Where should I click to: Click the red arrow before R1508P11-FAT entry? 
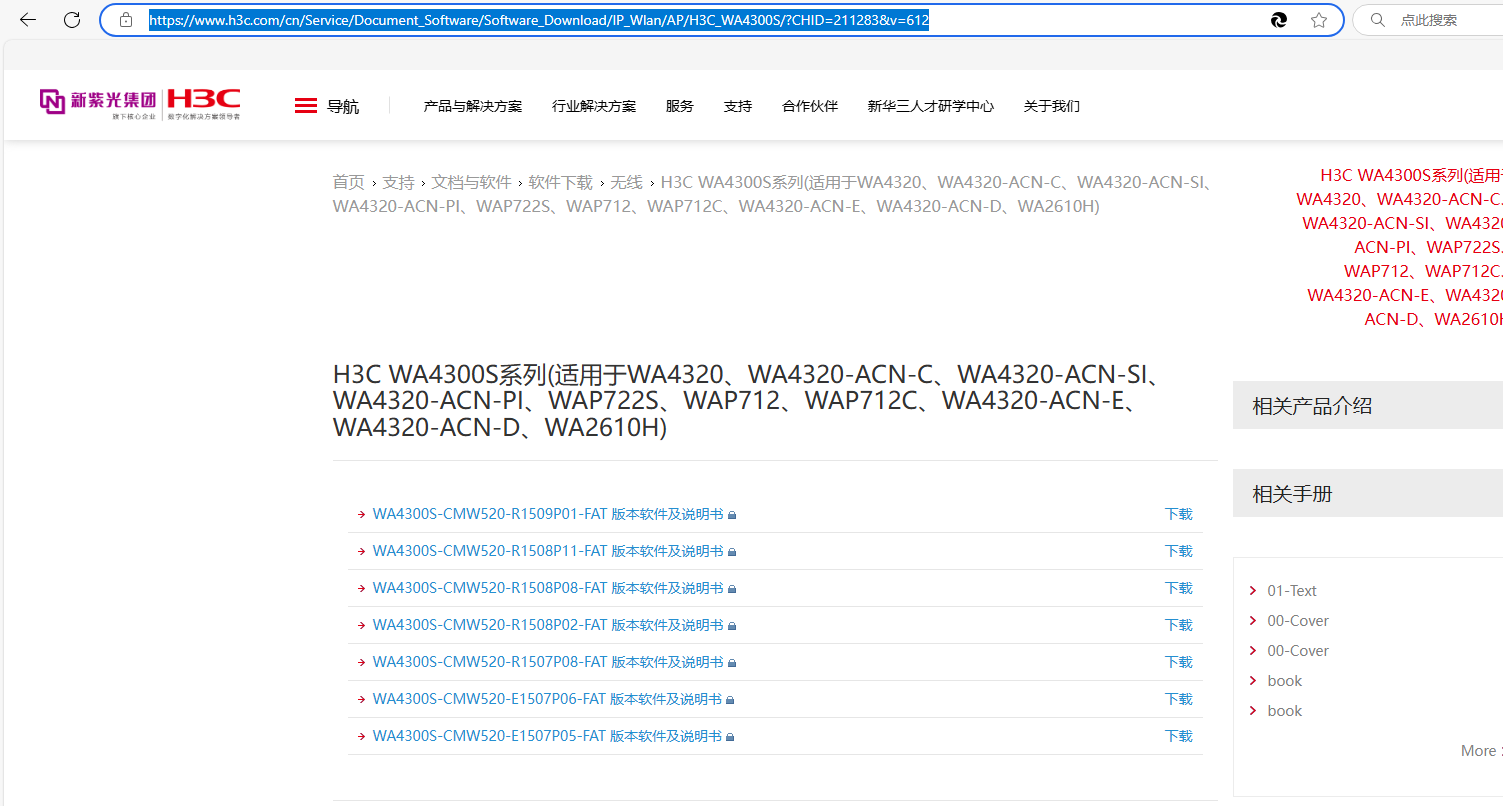(361, 552)
